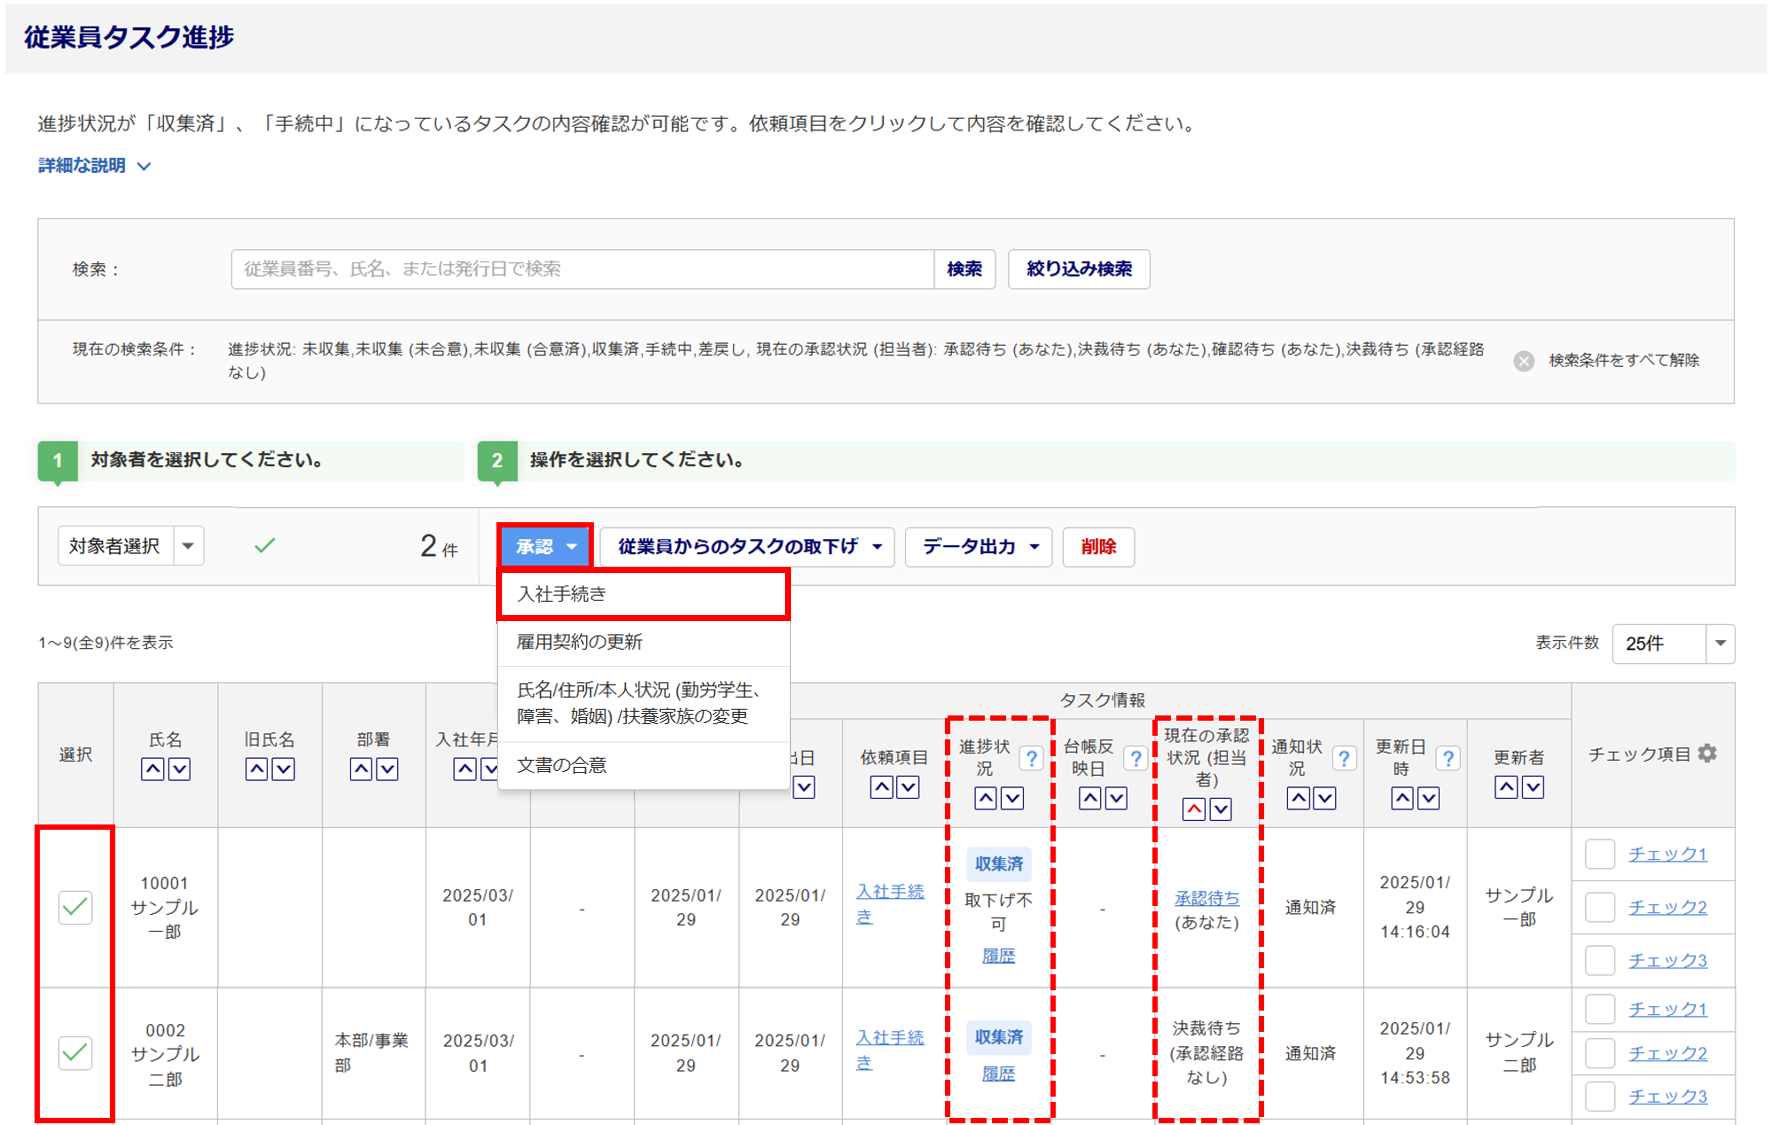The width and height of the screenshot is (1772, 1125).
Task: Sort 進捗状況 column descending
Action: [x=1012, y=798]
